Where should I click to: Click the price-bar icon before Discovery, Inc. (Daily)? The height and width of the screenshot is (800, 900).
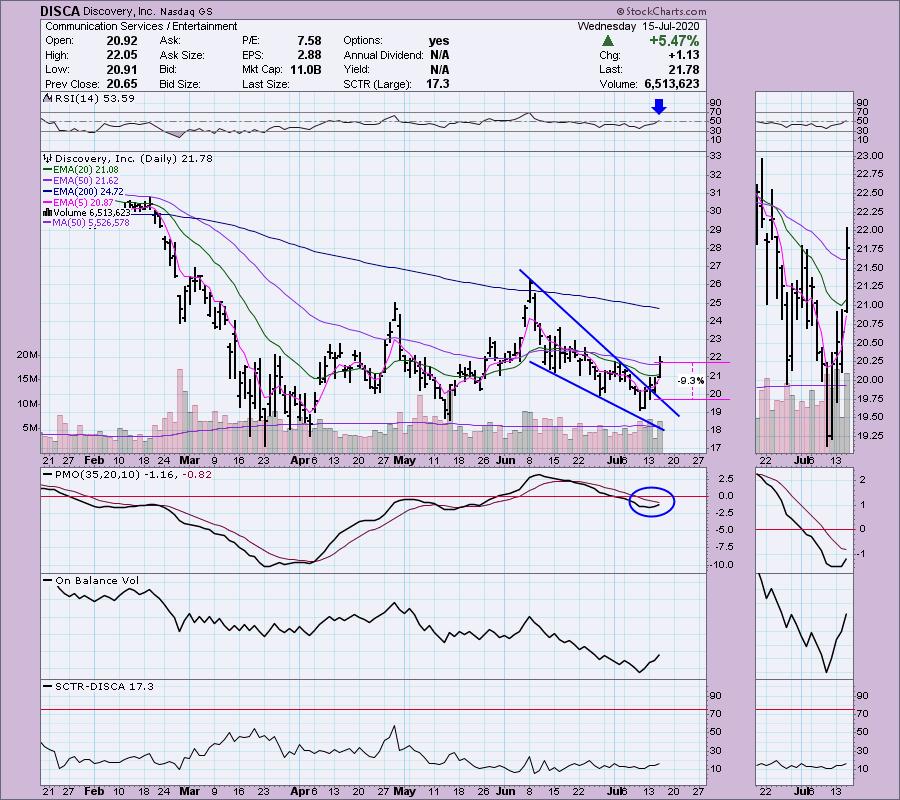(x=48, y=158)
